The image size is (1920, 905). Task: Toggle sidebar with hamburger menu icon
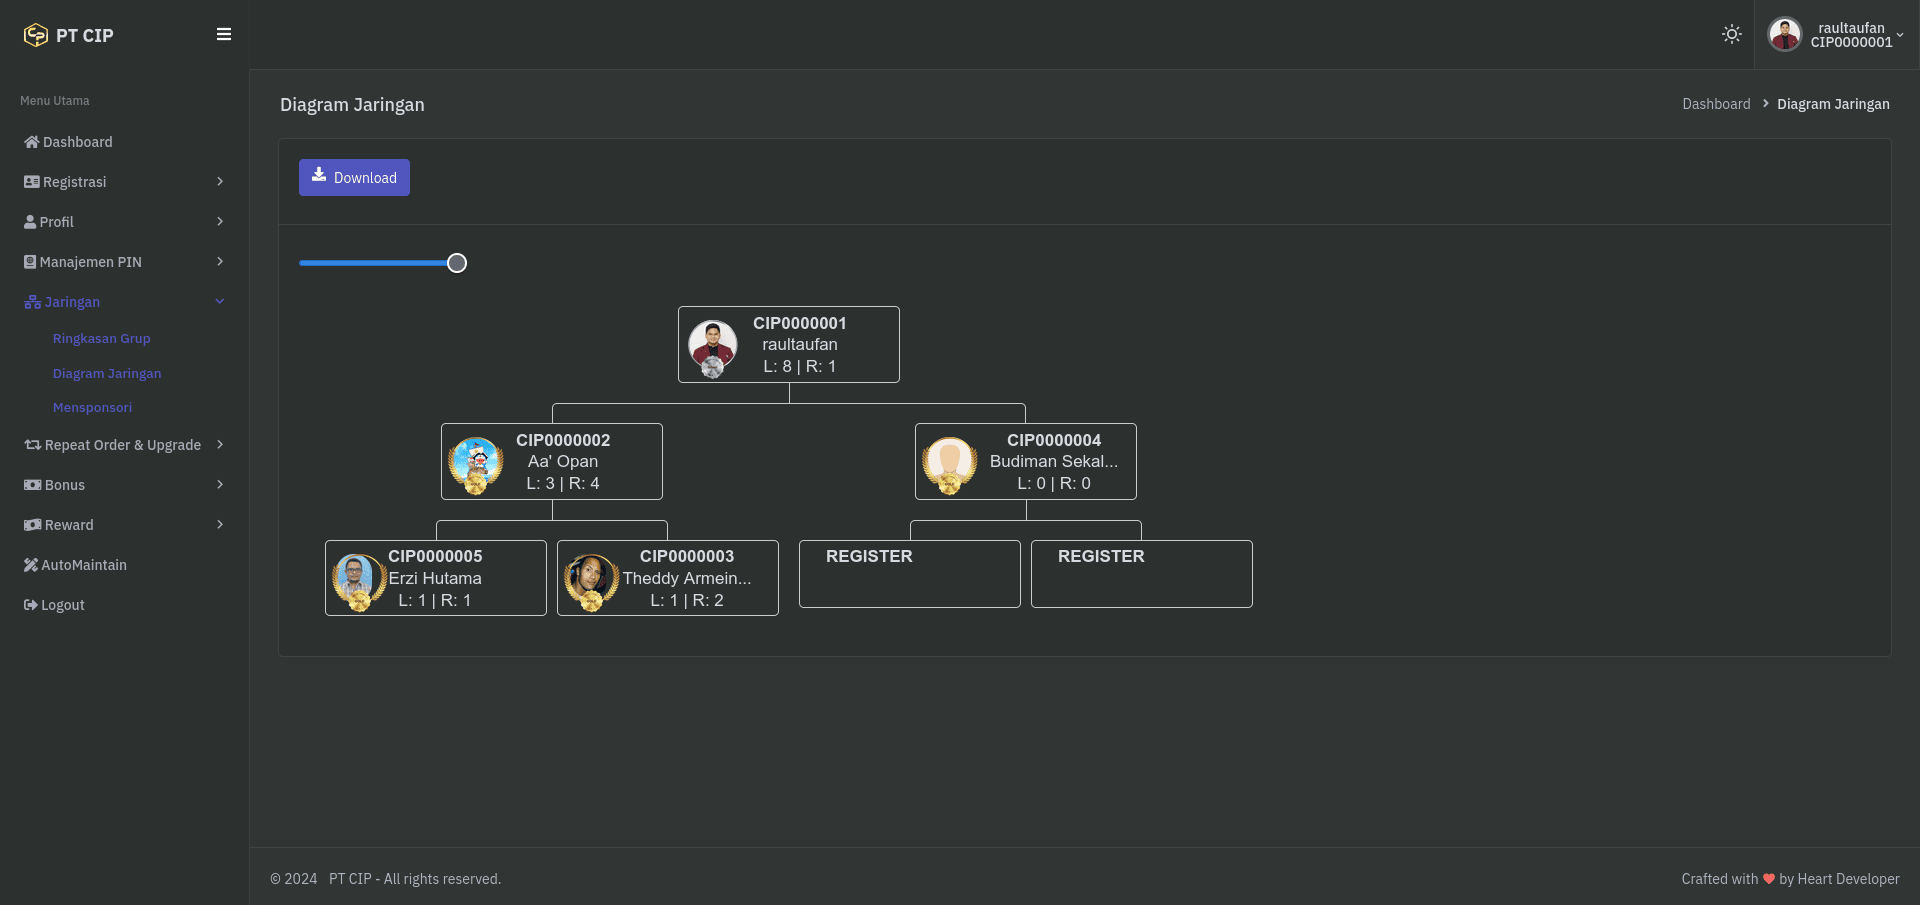224,35
